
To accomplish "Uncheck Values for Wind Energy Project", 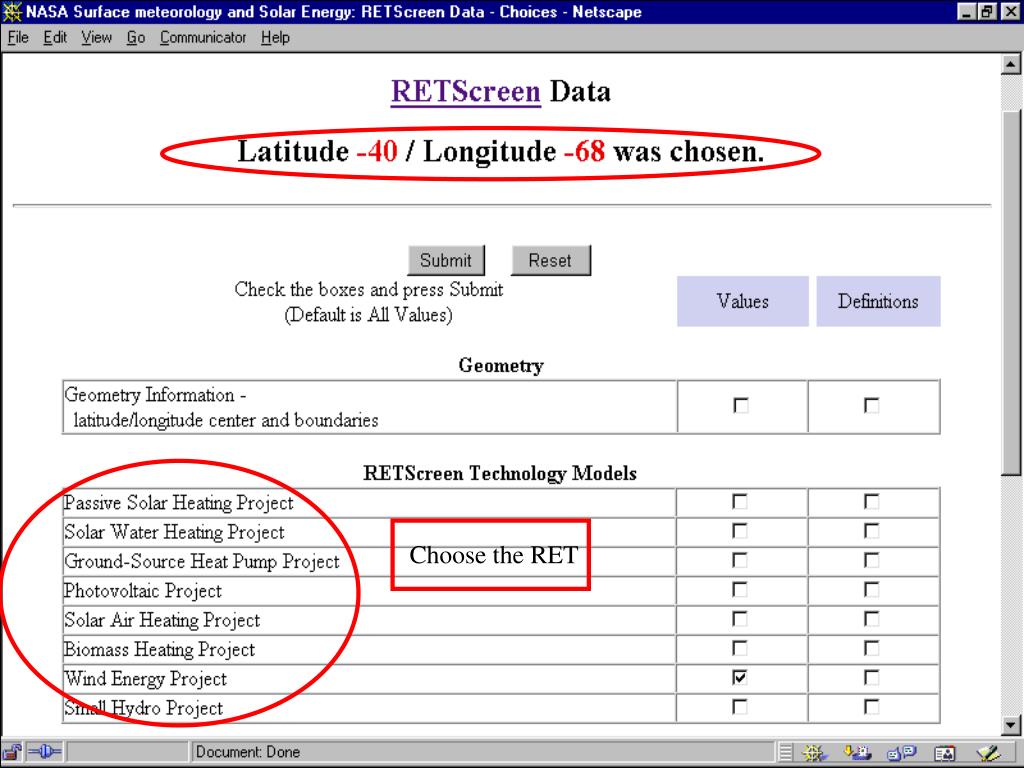I will (739, 678).
